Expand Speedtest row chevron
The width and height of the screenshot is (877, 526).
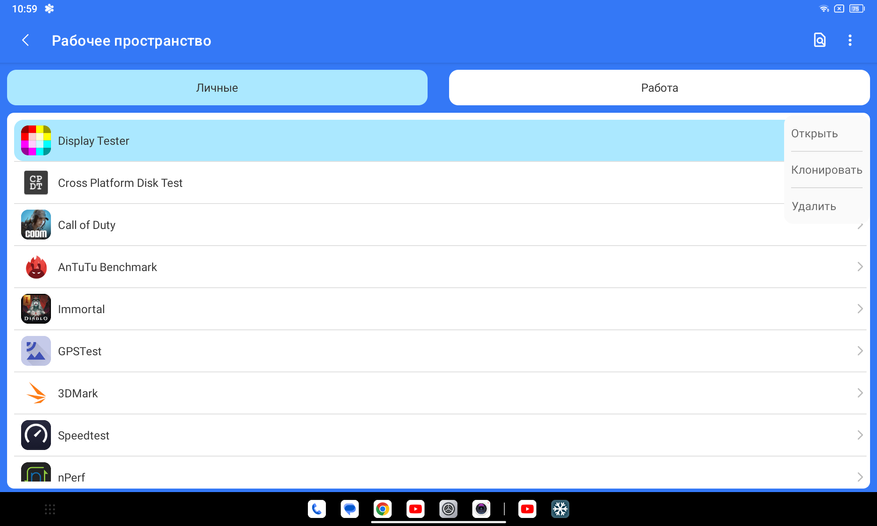(860, 435)
